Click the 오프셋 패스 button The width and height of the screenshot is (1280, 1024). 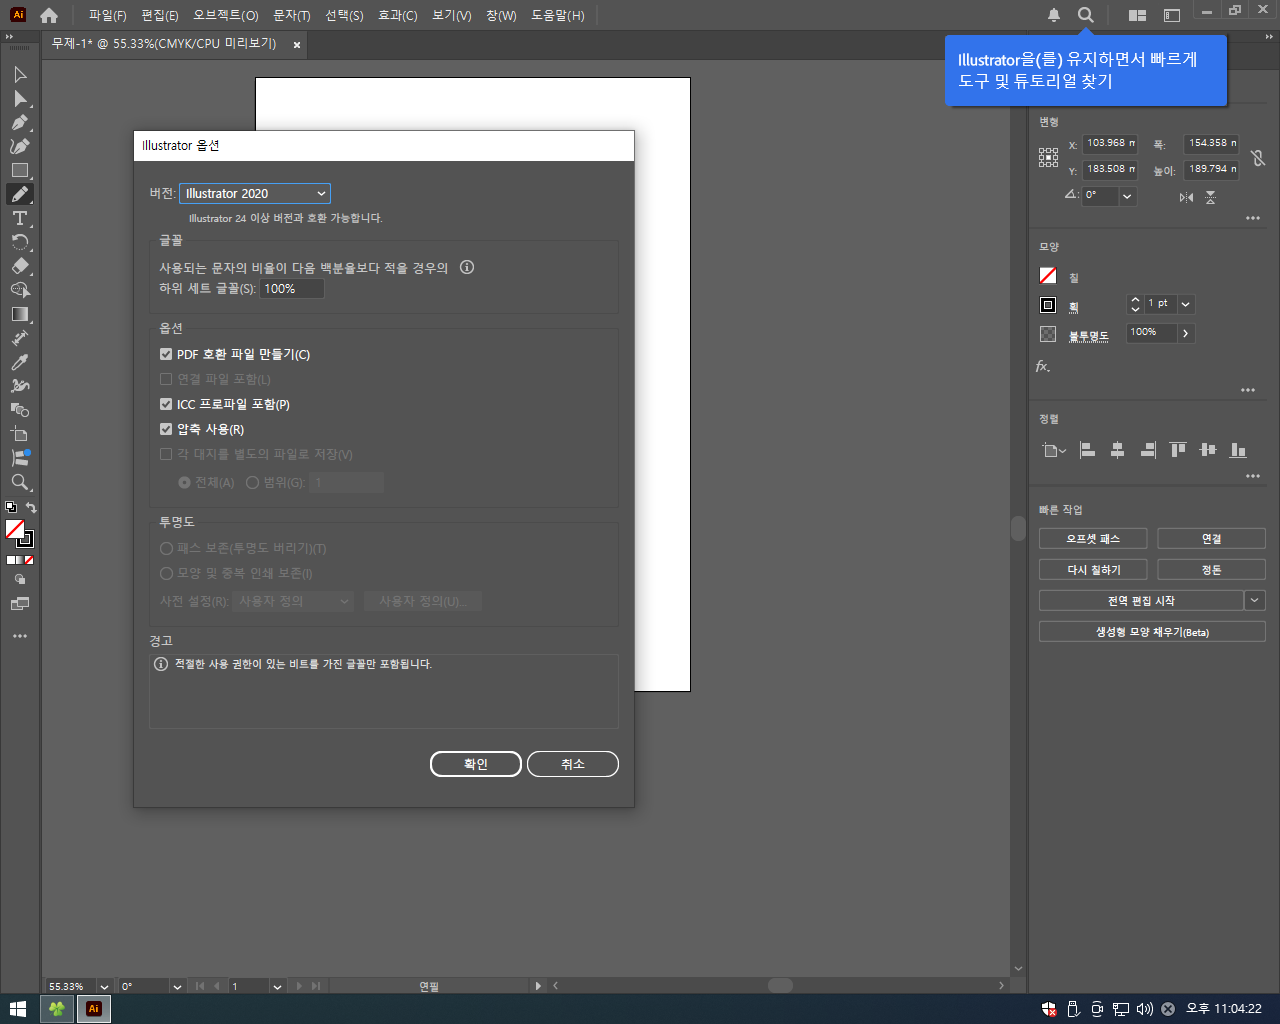[x=1093, y=539]
